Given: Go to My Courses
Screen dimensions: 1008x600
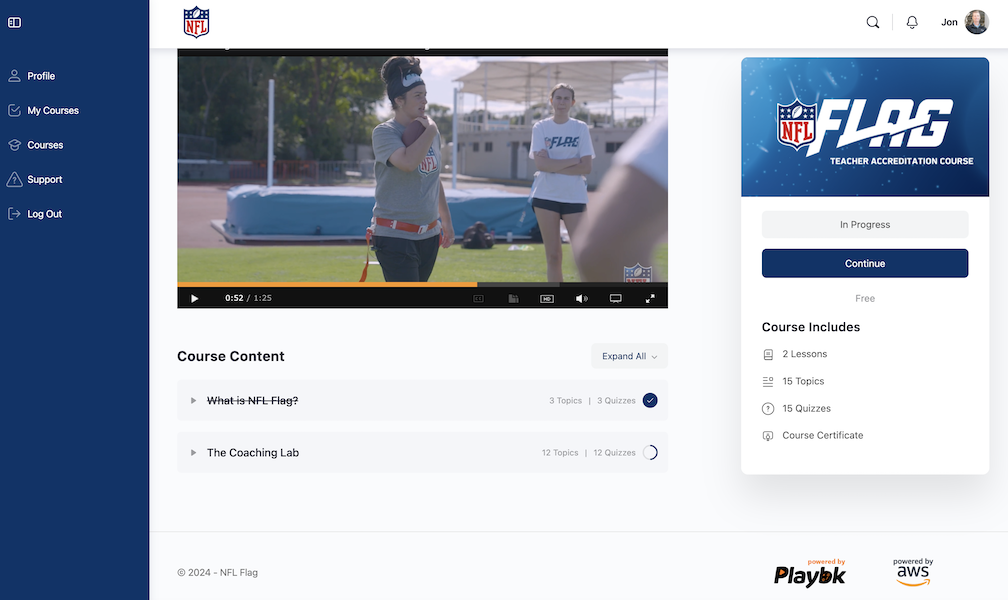Looking at the screenshot, I should tap(53, 111).
